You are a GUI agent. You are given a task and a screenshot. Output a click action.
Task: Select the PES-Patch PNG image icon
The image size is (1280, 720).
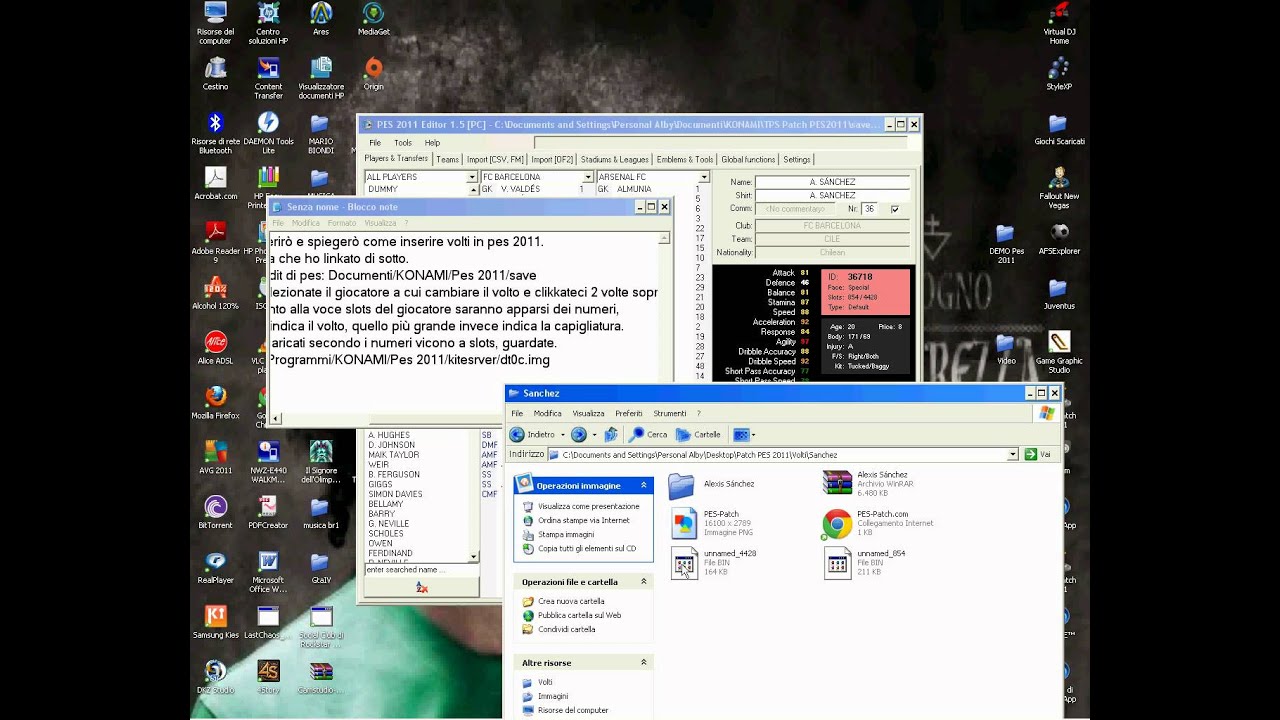click(684, 523)
